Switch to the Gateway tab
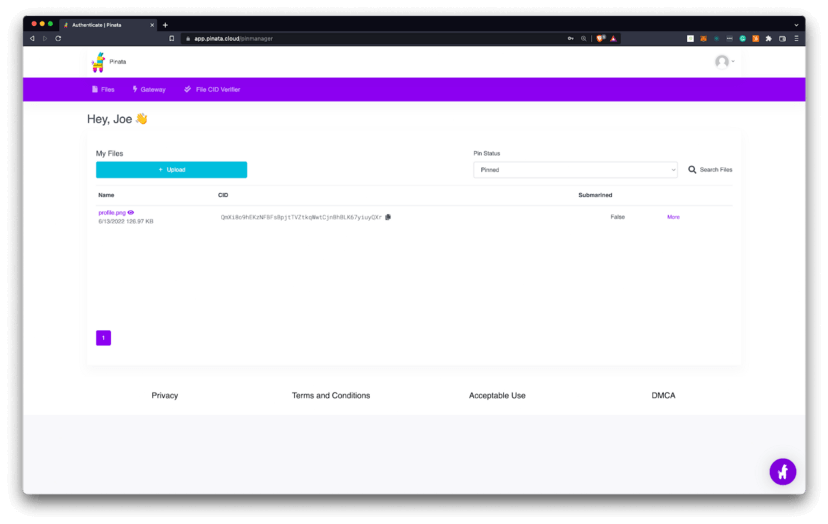The height and width of the screenshot is (524, 828). 149,90
